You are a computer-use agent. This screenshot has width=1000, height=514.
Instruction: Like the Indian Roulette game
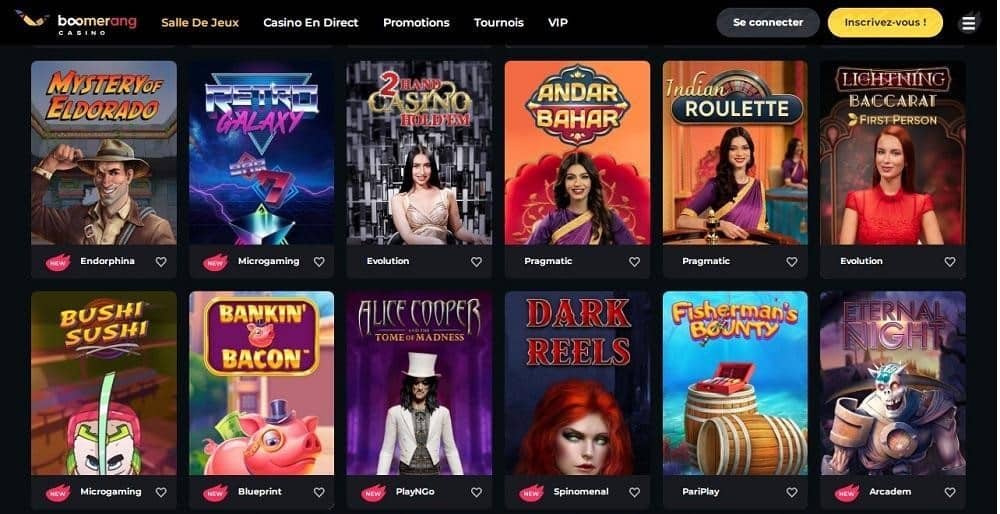click(791, 261)
